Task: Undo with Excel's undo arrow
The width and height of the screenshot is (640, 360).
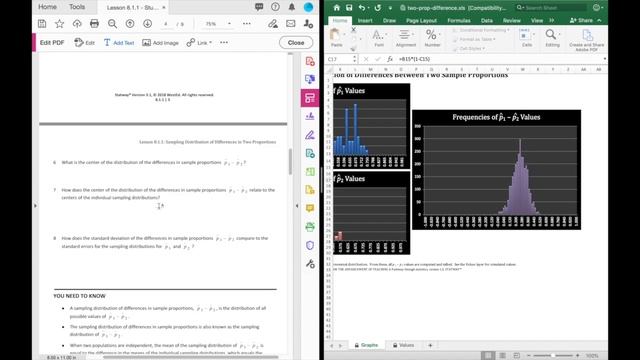Action: (x=362, y=8)
